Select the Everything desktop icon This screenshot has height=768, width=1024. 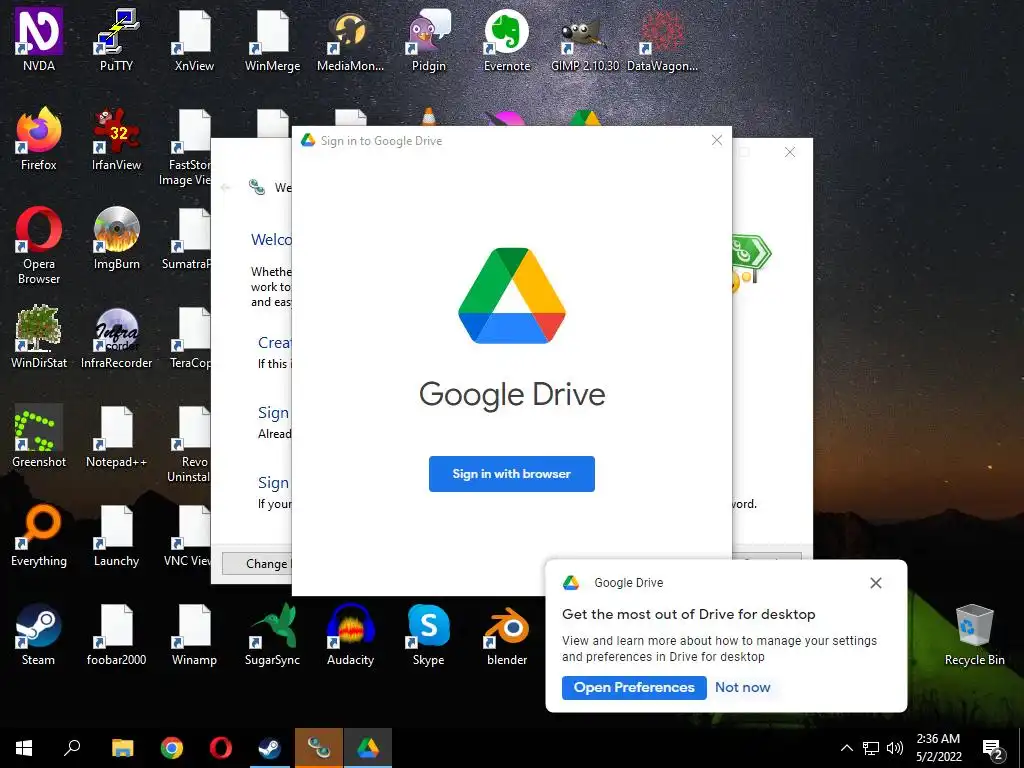tap(39, 536)
